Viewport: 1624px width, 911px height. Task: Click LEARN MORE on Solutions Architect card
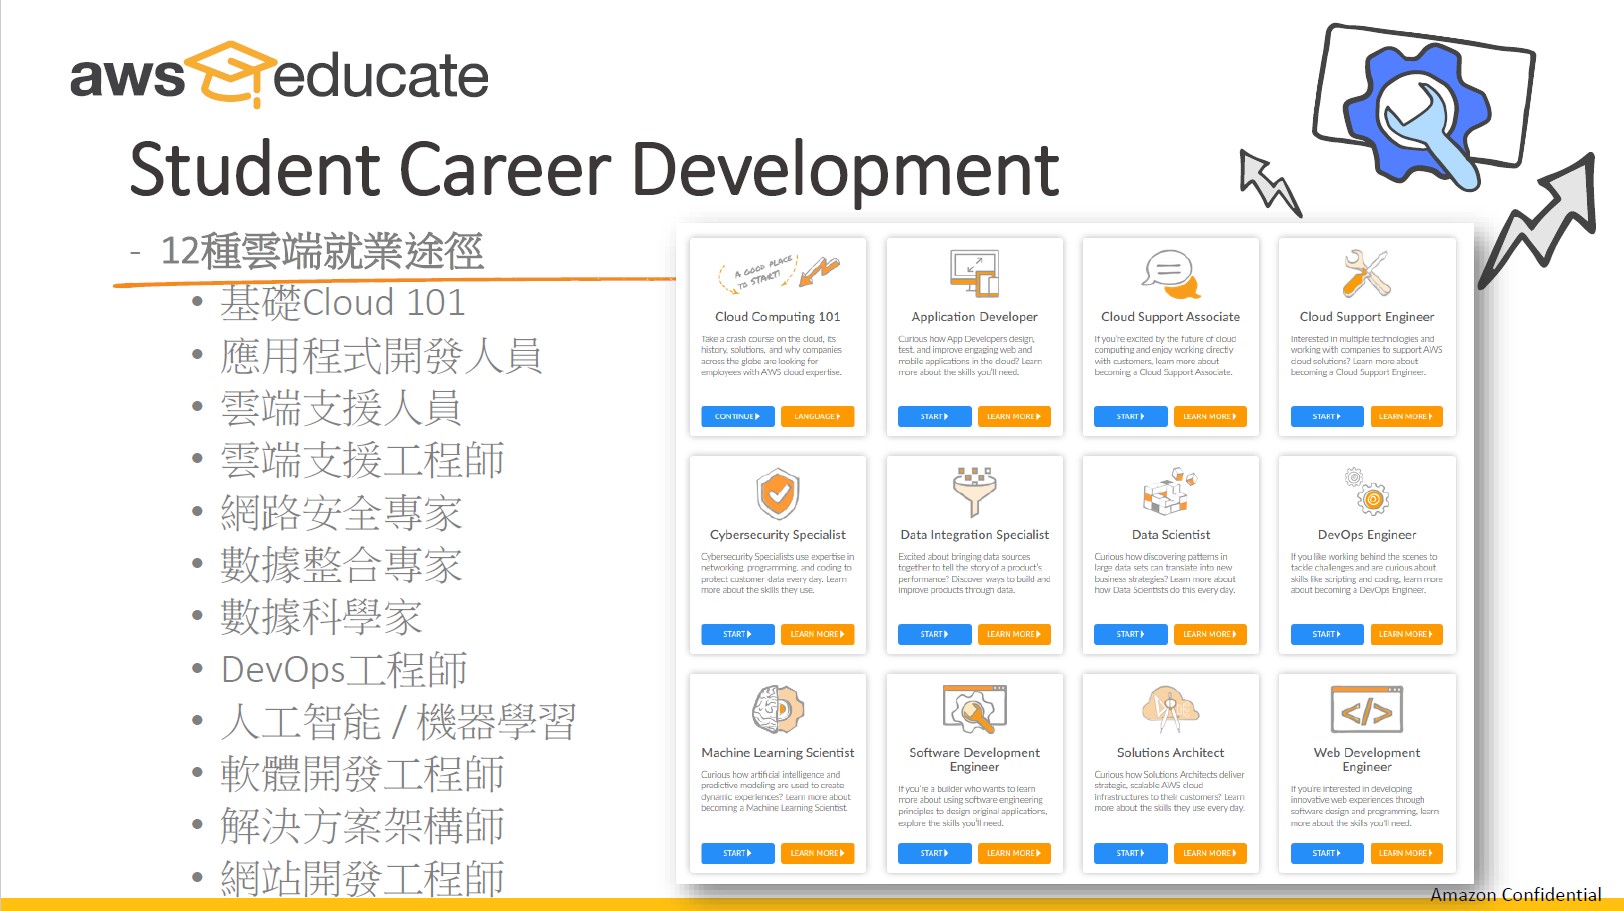[1209, 853]
